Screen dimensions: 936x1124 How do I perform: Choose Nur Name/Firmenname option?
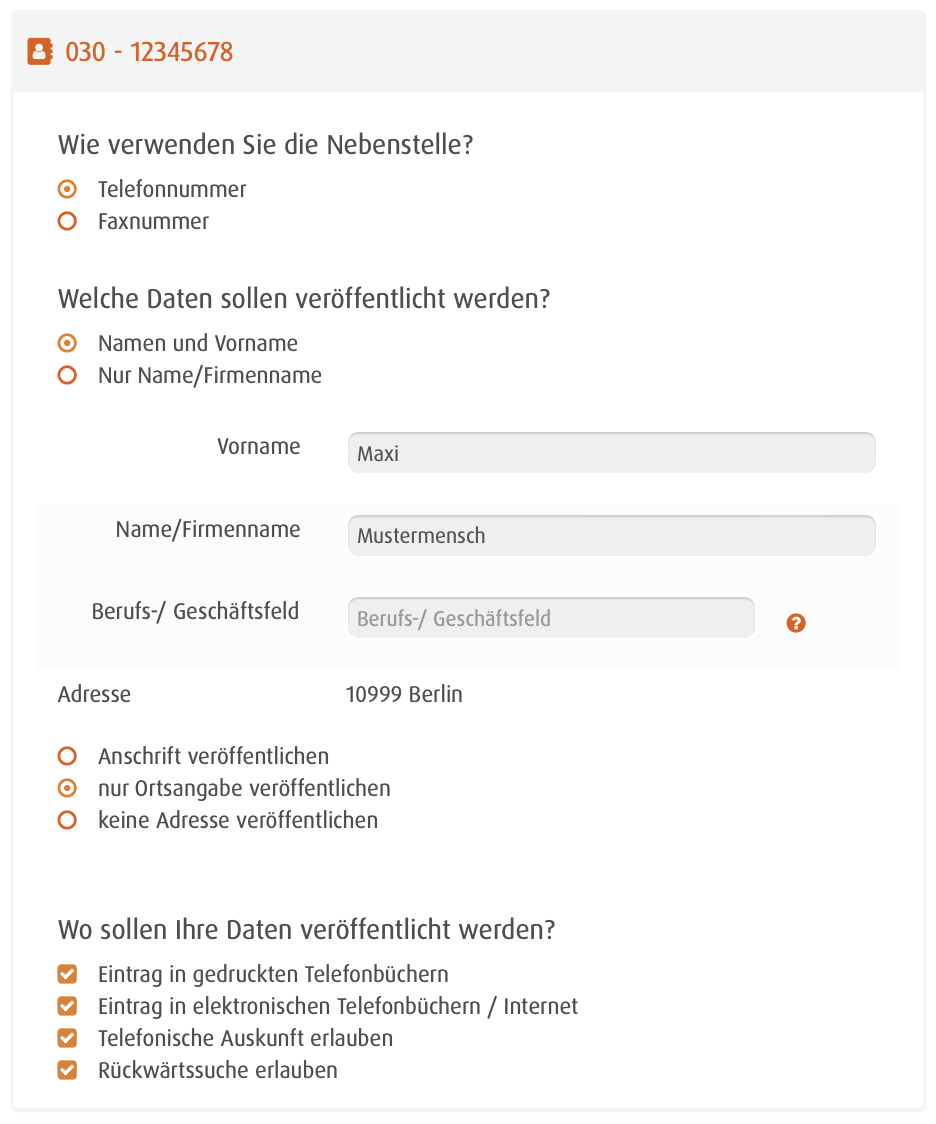coord(67,375)
